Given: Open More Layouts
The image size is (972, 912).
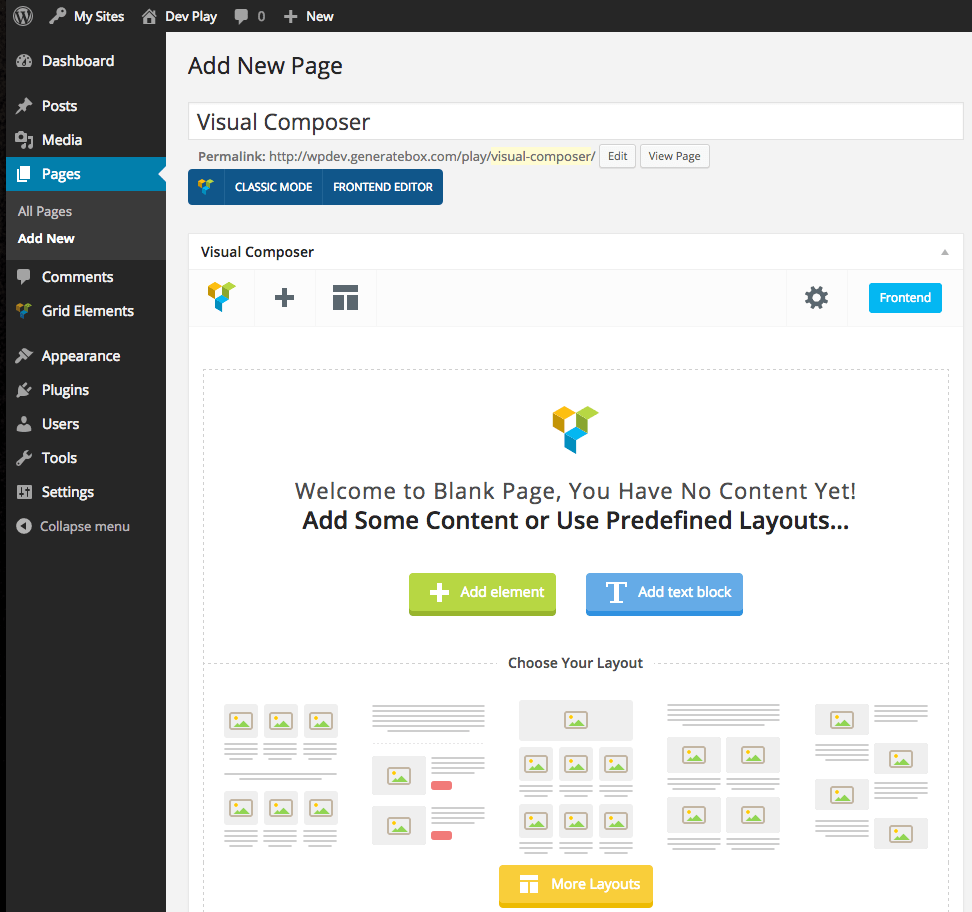Looking at the screenshot, I should (575, 885).
